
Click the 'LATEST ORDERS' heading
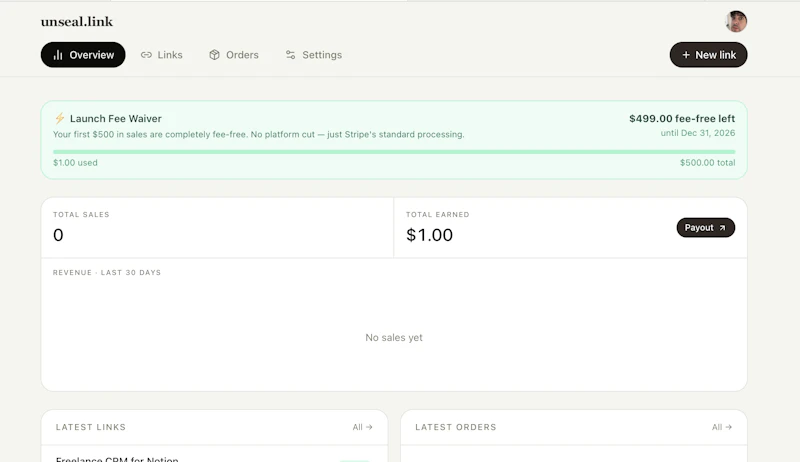pyautogui.click(x=456, y=427)
